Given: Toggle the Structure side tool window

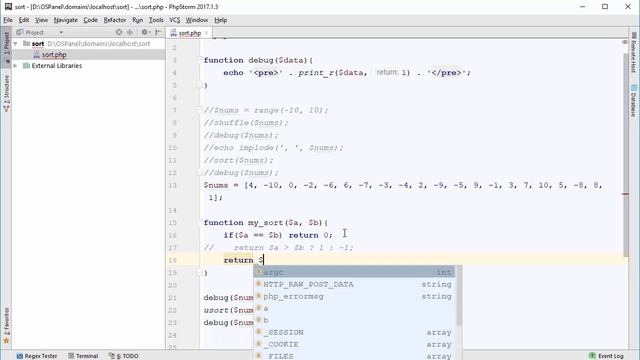Looking at the screenshot, I should [x=6, y=93].
